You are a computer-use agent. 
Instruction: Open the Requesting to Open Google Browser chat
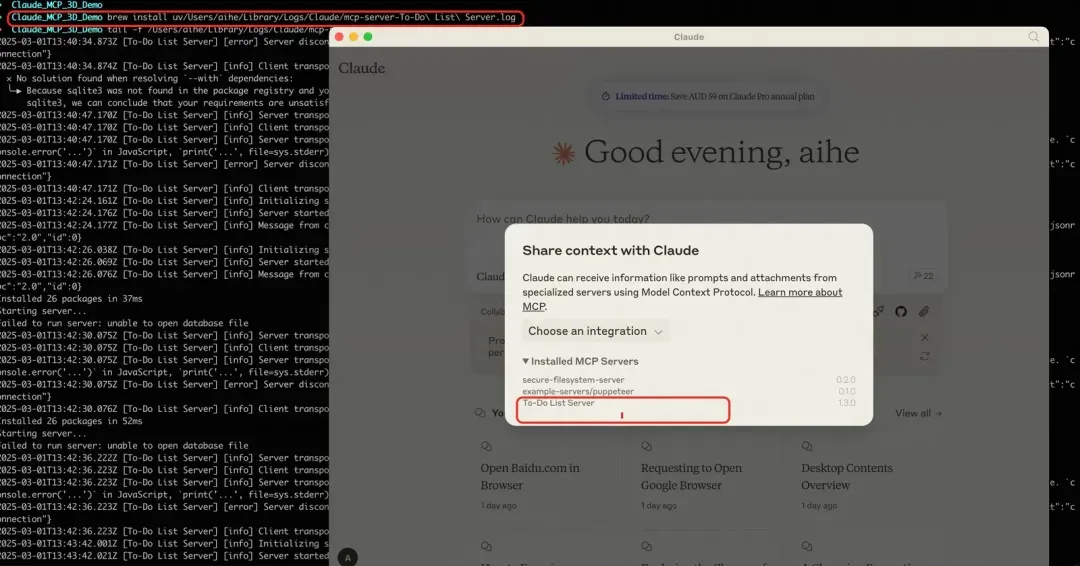pyautogui.click(x=691, y=476)
